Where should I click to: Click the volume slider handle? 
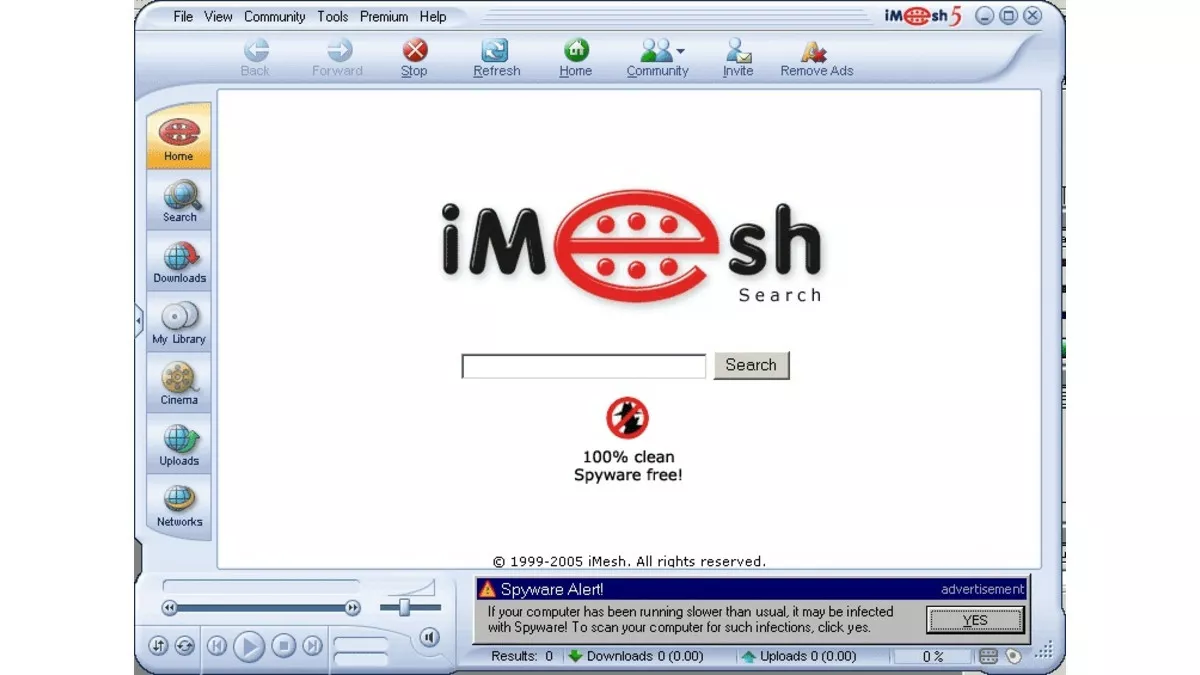(x=405, y=607)
